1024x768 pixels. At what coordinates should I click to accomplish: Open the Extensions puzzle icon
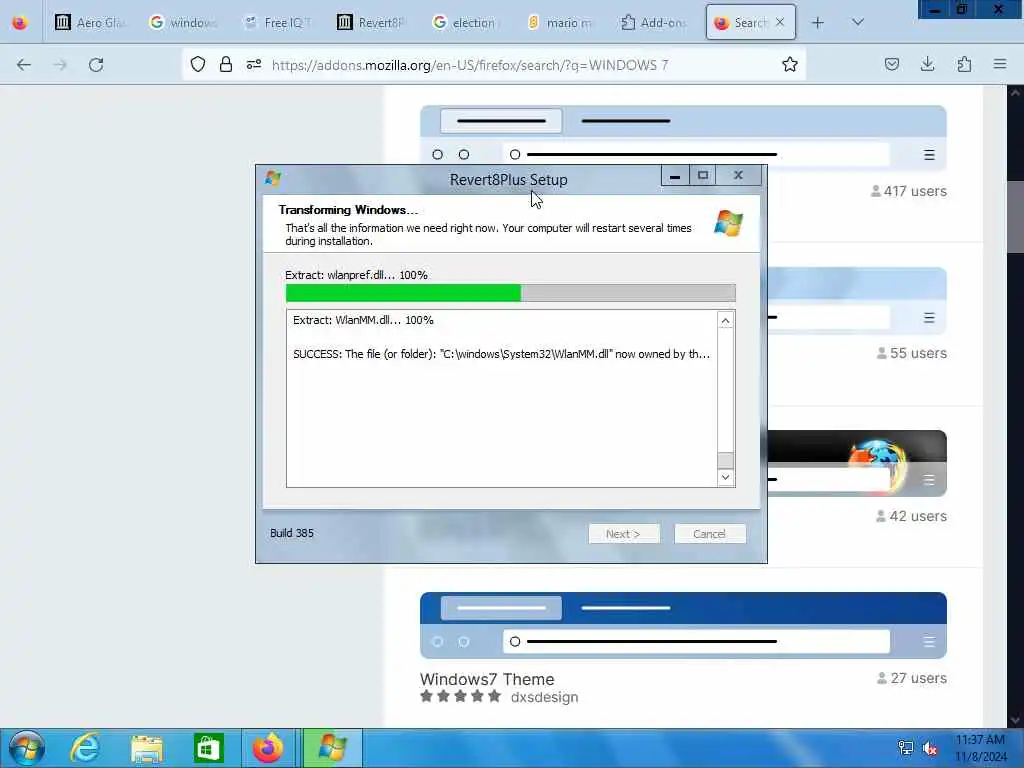[964, 64]
